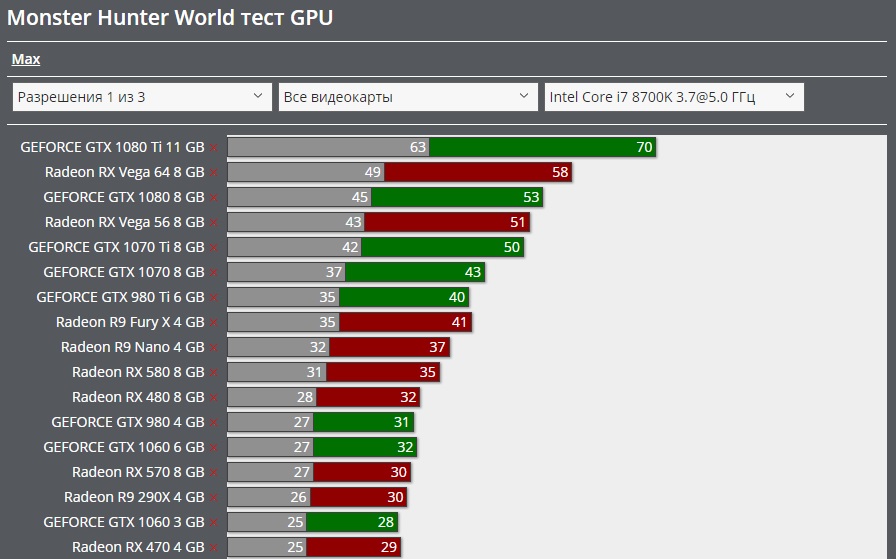Open the 'Разрешения 1 из 3' resolution dropdown

pos(142,97)
